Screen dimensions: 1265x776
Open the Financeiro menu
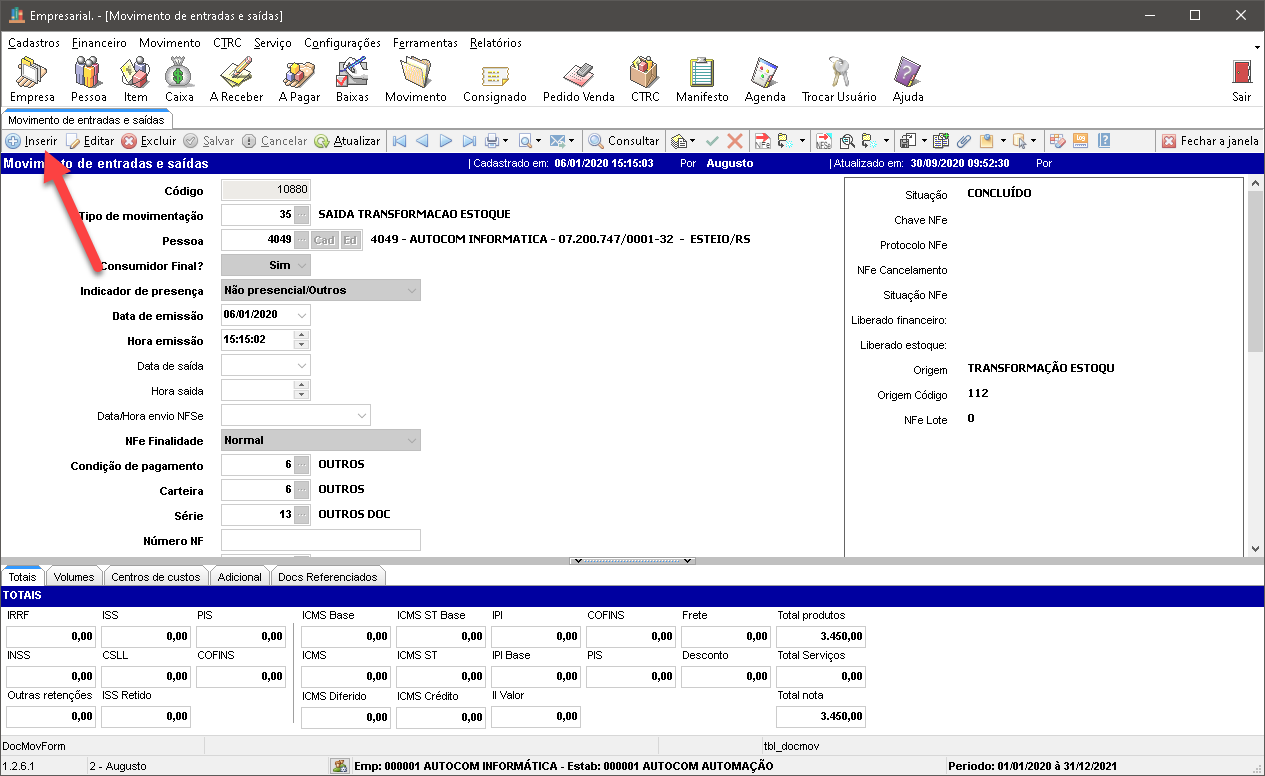[x=99, y=43]
